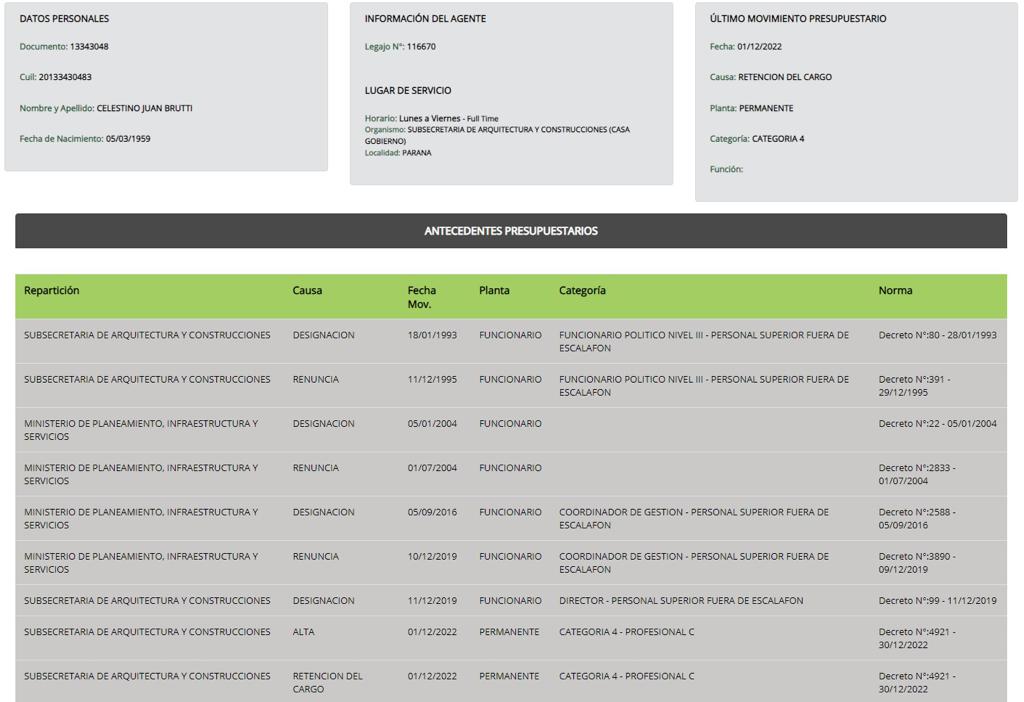Click the Fecha Mov. column header
Screen dimensions: 1024x702
(421, 297)
